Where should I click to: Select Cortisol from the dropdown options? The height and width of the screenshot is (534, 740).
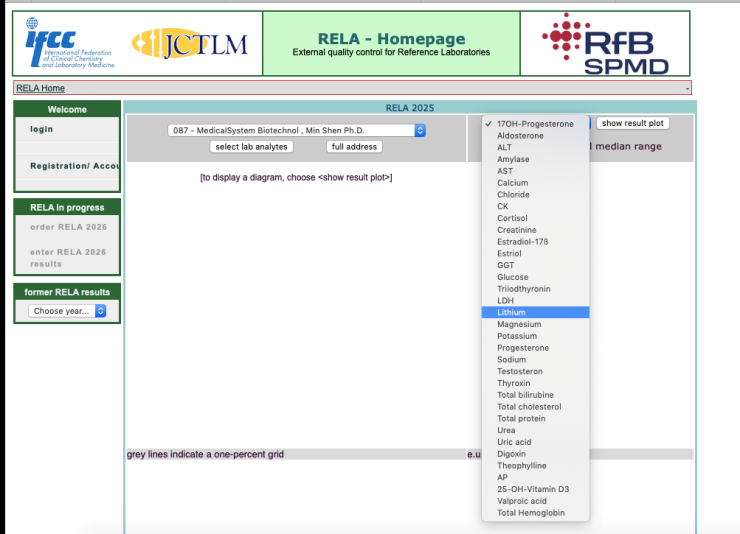pos(512,218)
